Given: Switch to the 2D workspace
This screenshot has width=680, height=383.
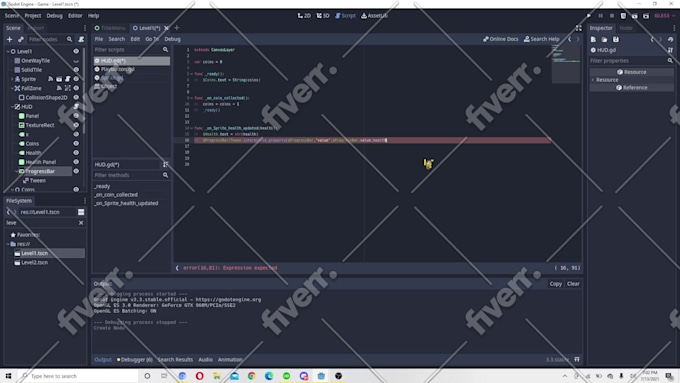Looking at the screenshot, I should pos(304,16).
